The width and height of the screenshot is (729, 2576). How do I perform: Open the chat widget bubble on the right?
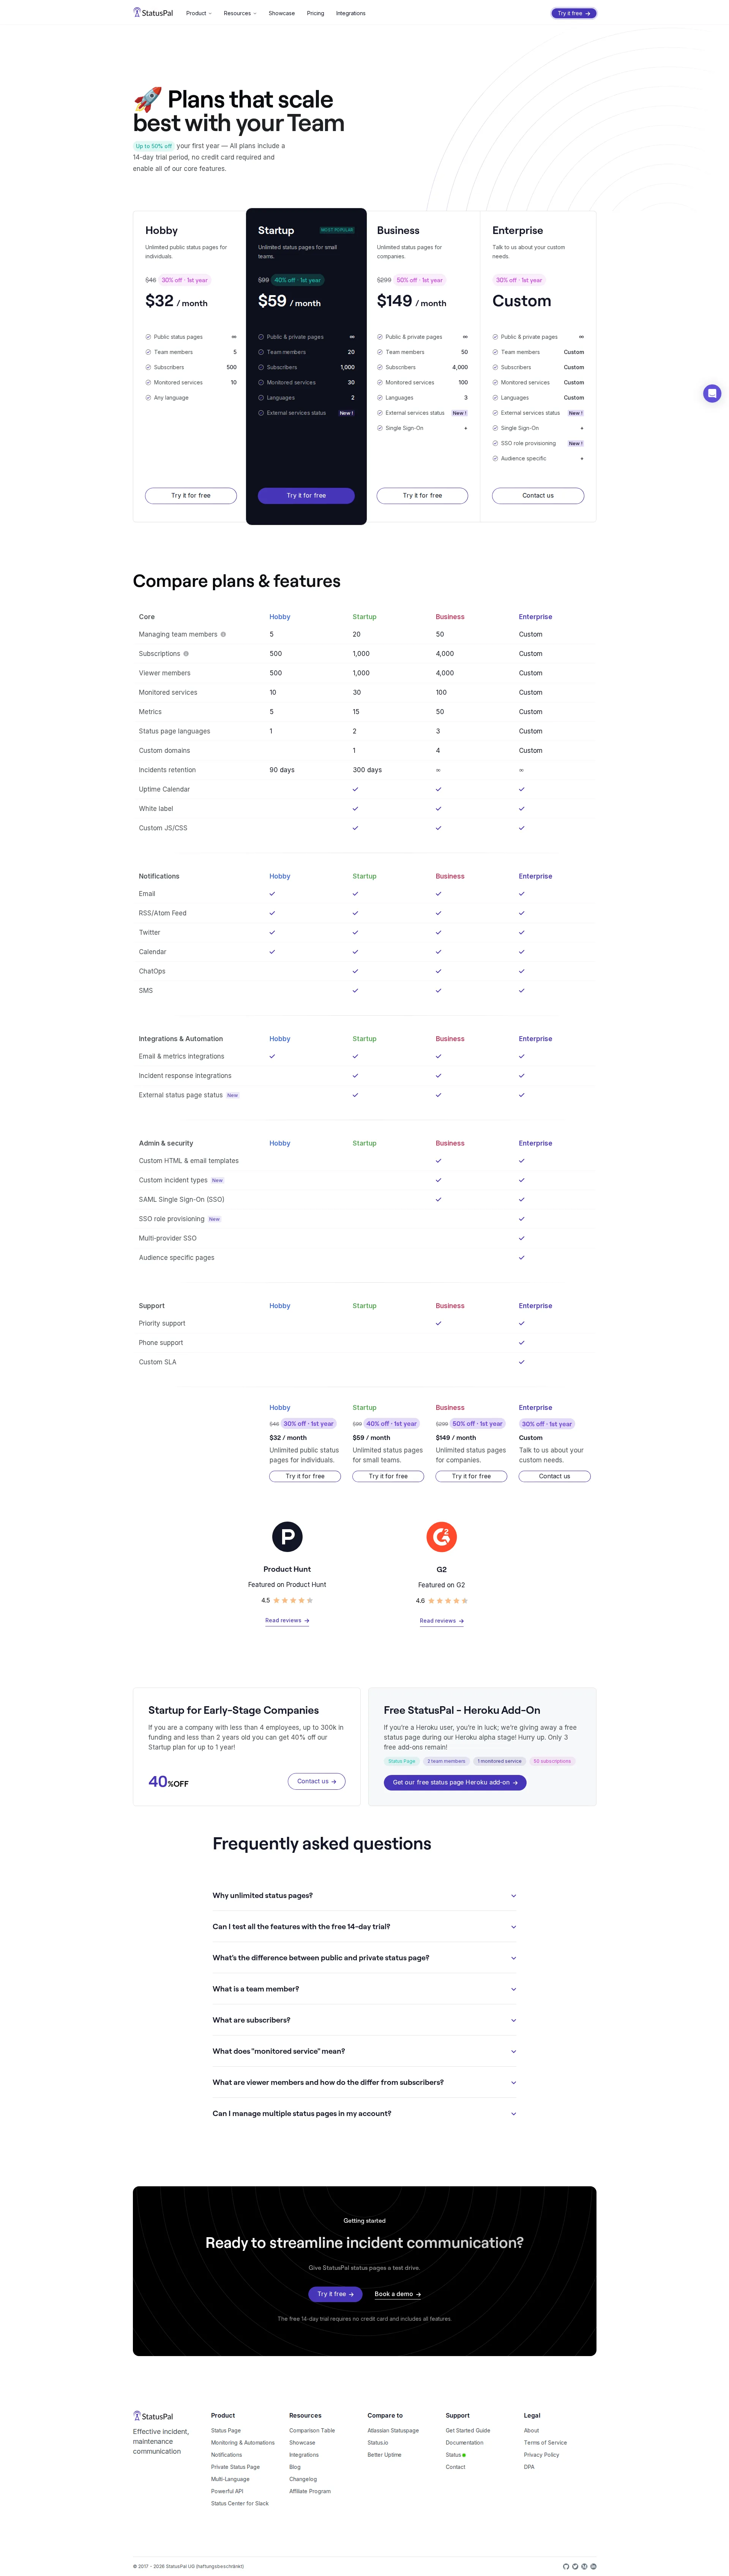pos(712,393)
